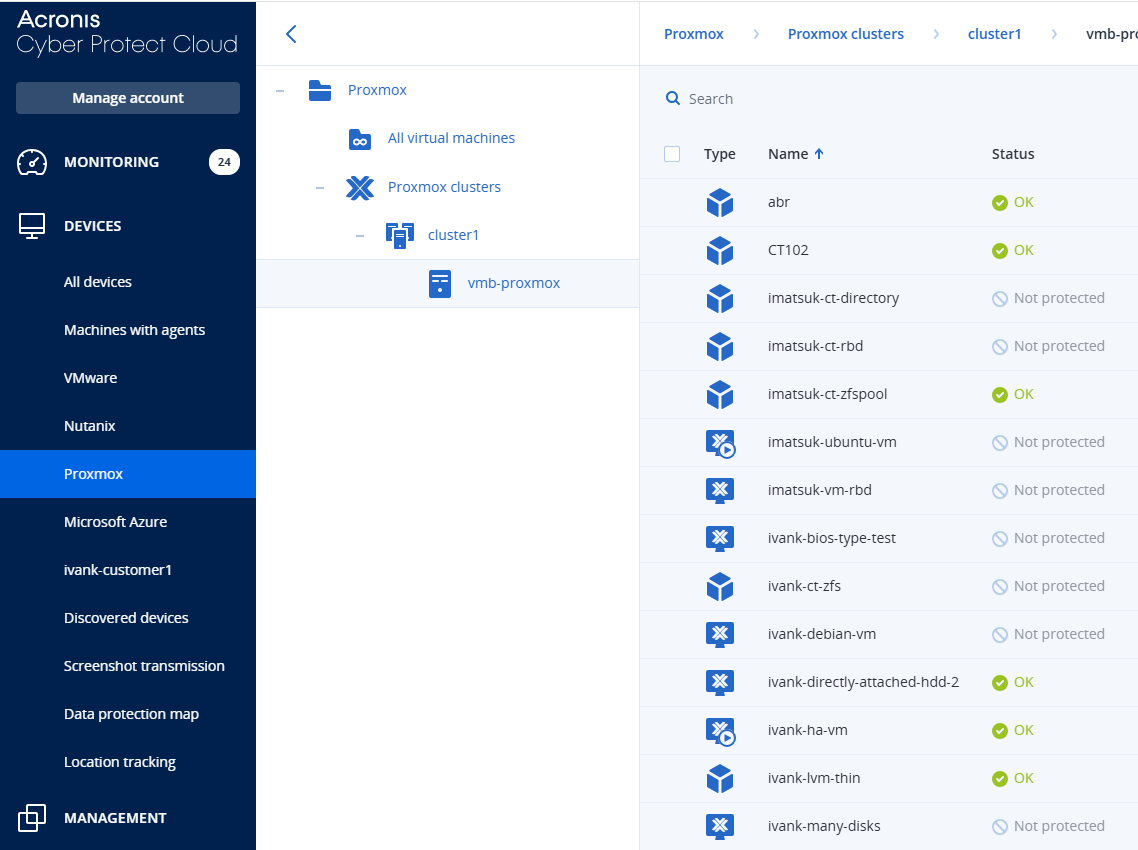Screen dimensions: 1138x850
Task: Open Discovered devices section
Action: pos(126,618)
